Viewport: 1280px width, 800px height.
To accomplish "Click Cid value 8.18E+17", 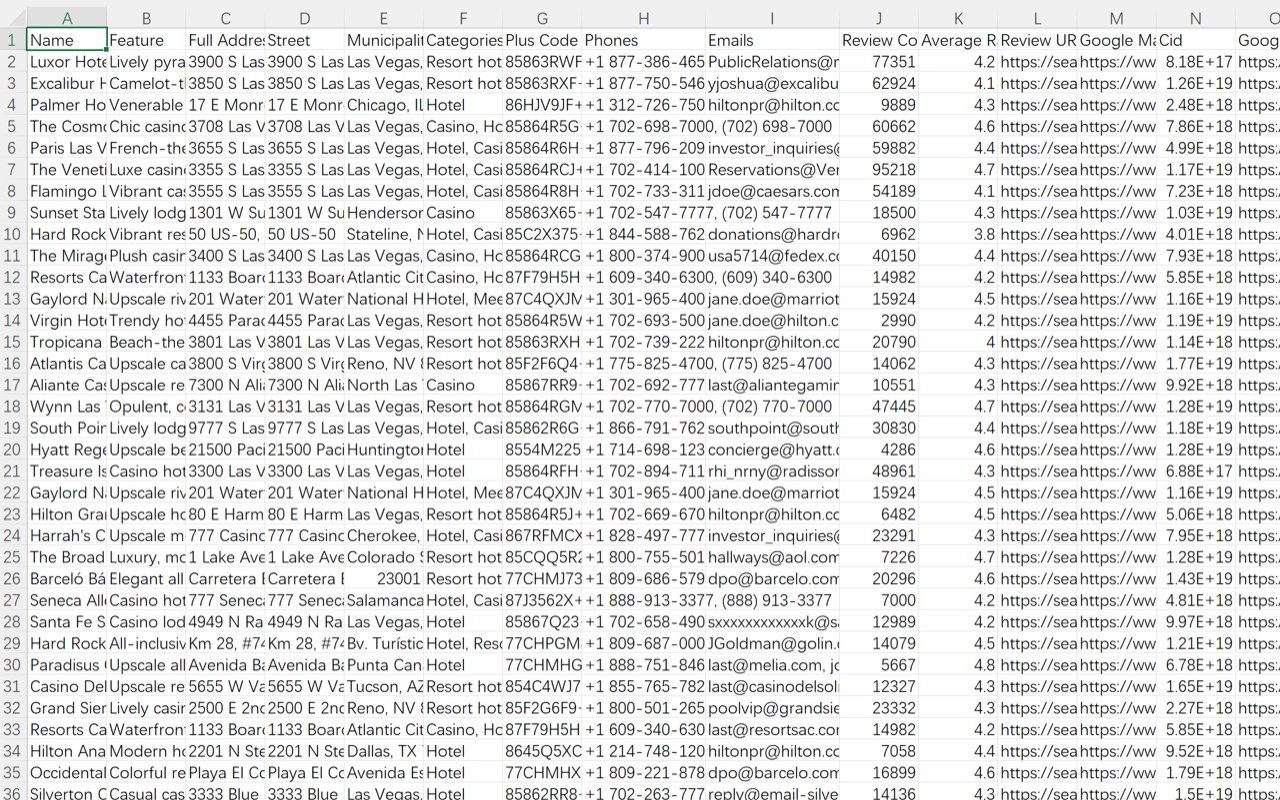I will click(x=1196, y=61).
